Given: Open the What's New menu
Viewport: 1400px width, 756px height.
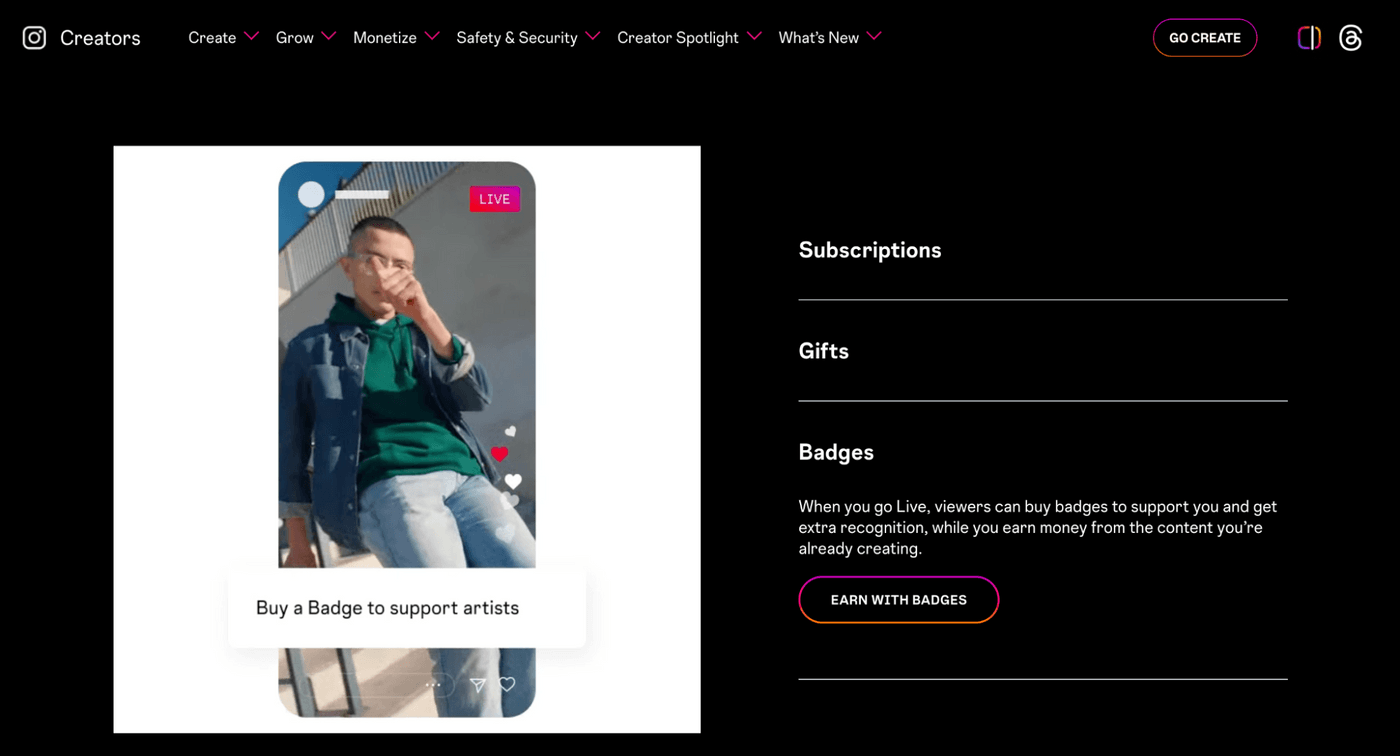Looking at the screenshot, I should pos(819,38).
